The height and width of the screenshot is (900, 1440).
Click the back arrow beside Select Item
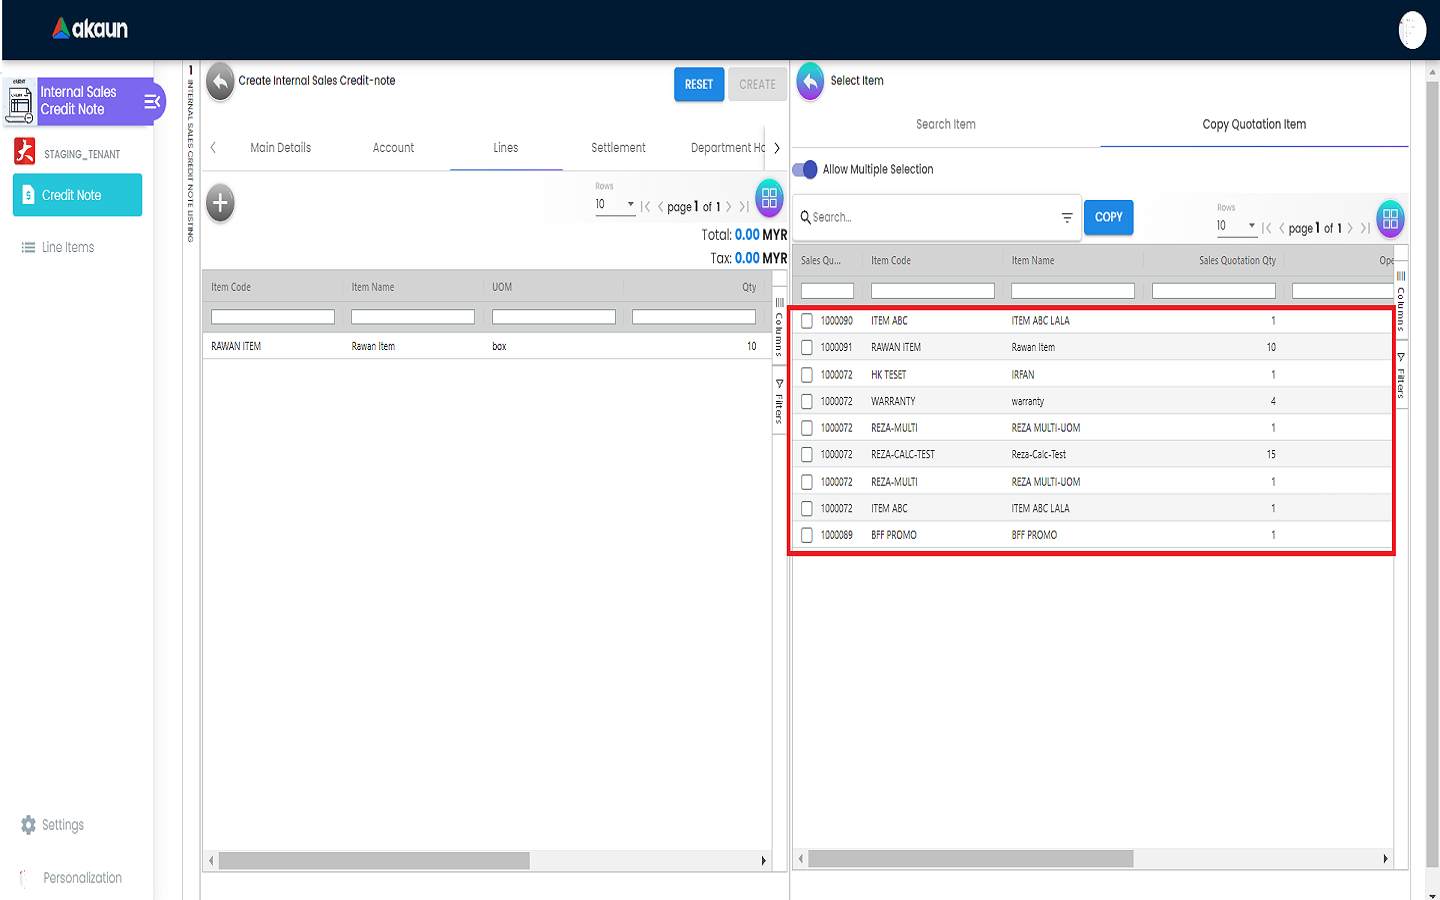pos(810,82)
